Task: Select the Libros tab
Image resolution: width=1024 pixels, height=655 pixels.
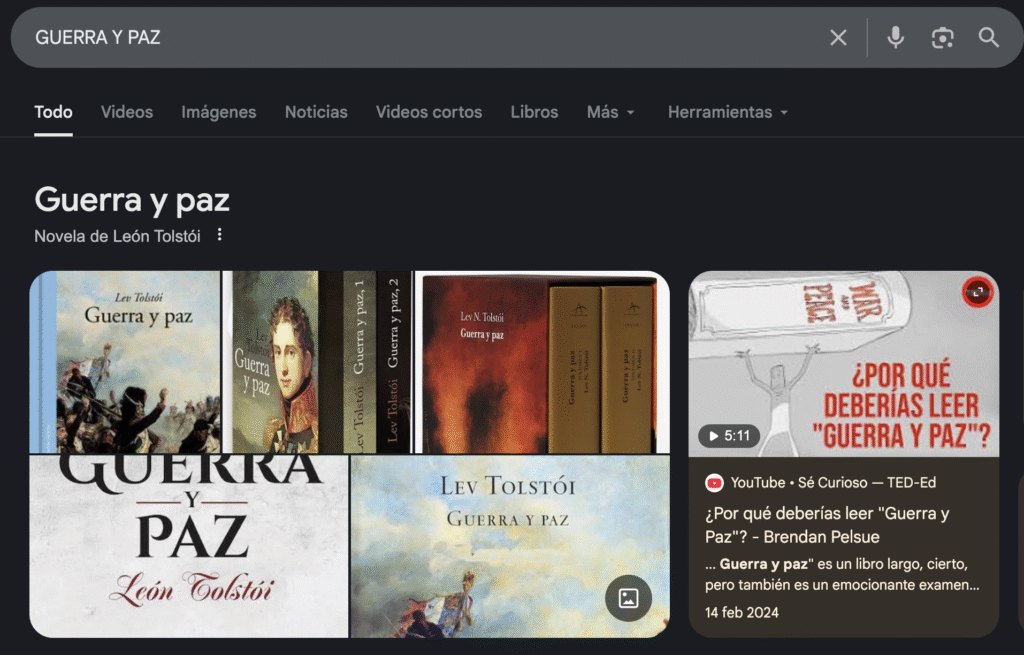Action: click(x=534, y=112)
